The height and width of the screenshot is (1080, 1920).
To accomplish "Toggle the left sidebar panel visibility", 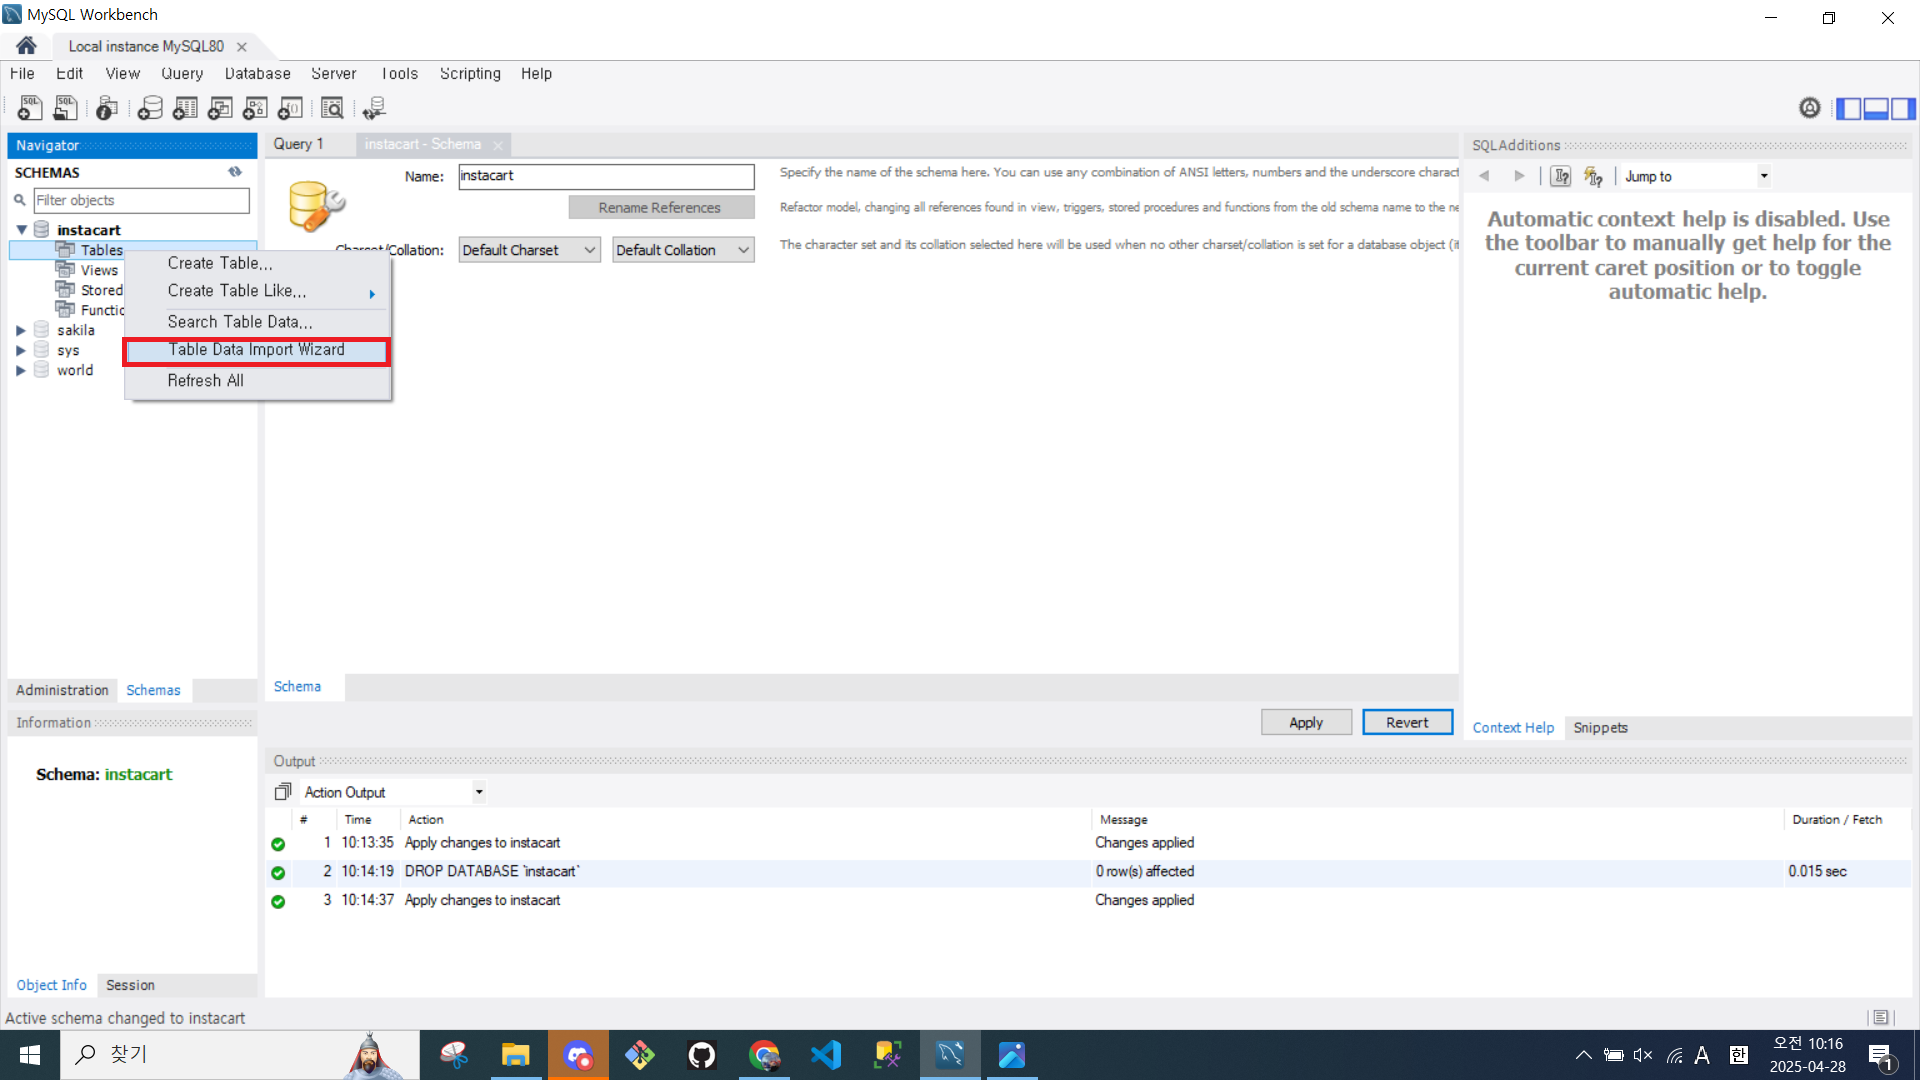I will pos(1849,108).
